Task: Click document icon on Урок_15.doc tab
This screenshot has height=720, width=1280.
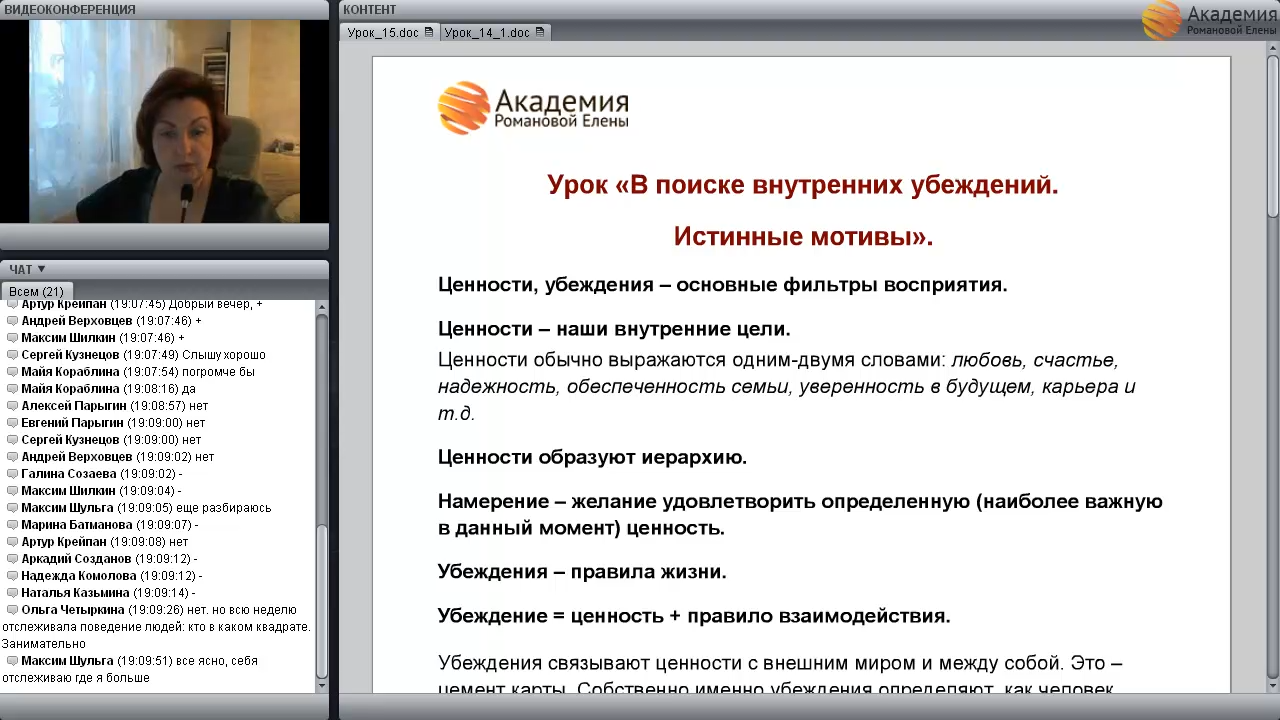Action: [x=429, y=32]
